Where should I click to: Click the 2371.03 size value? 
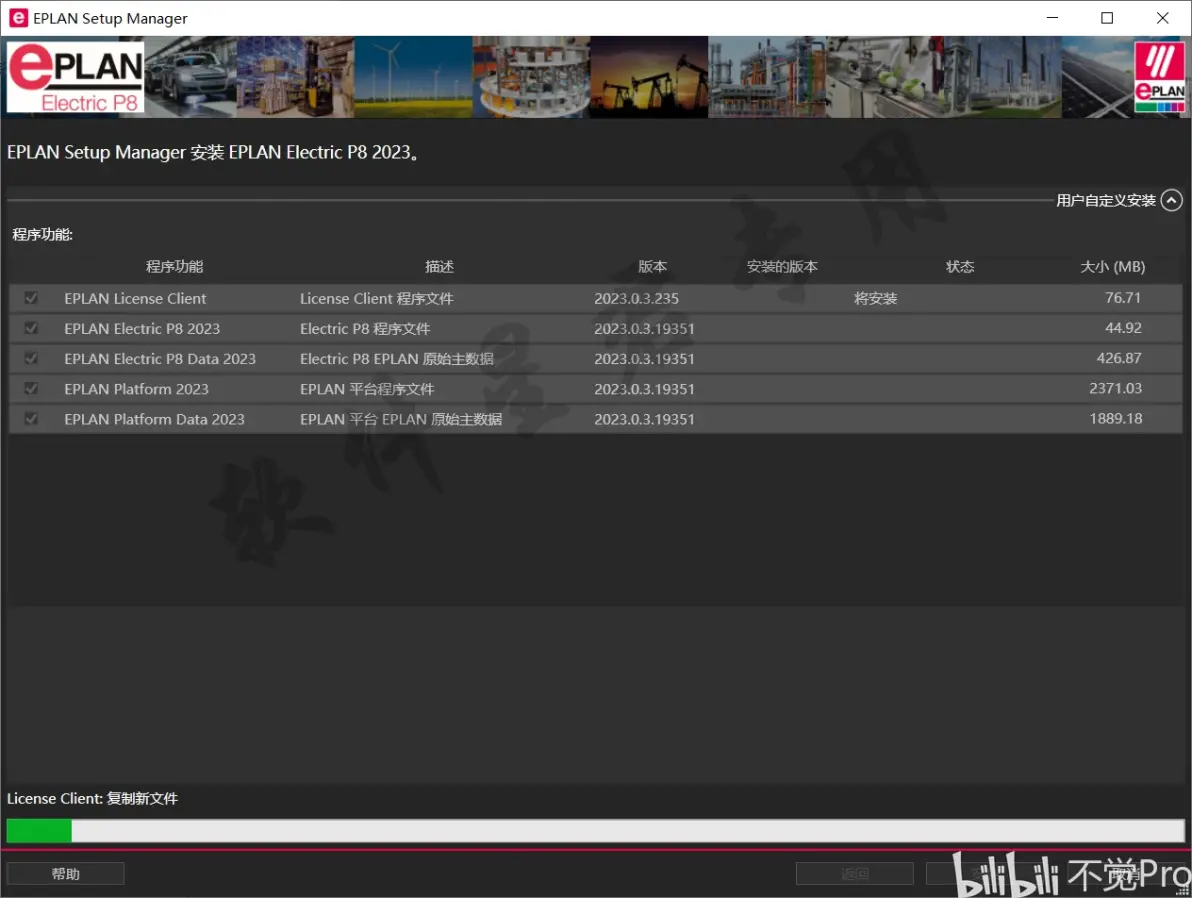pyautogui.click(x=1115, y=388)
